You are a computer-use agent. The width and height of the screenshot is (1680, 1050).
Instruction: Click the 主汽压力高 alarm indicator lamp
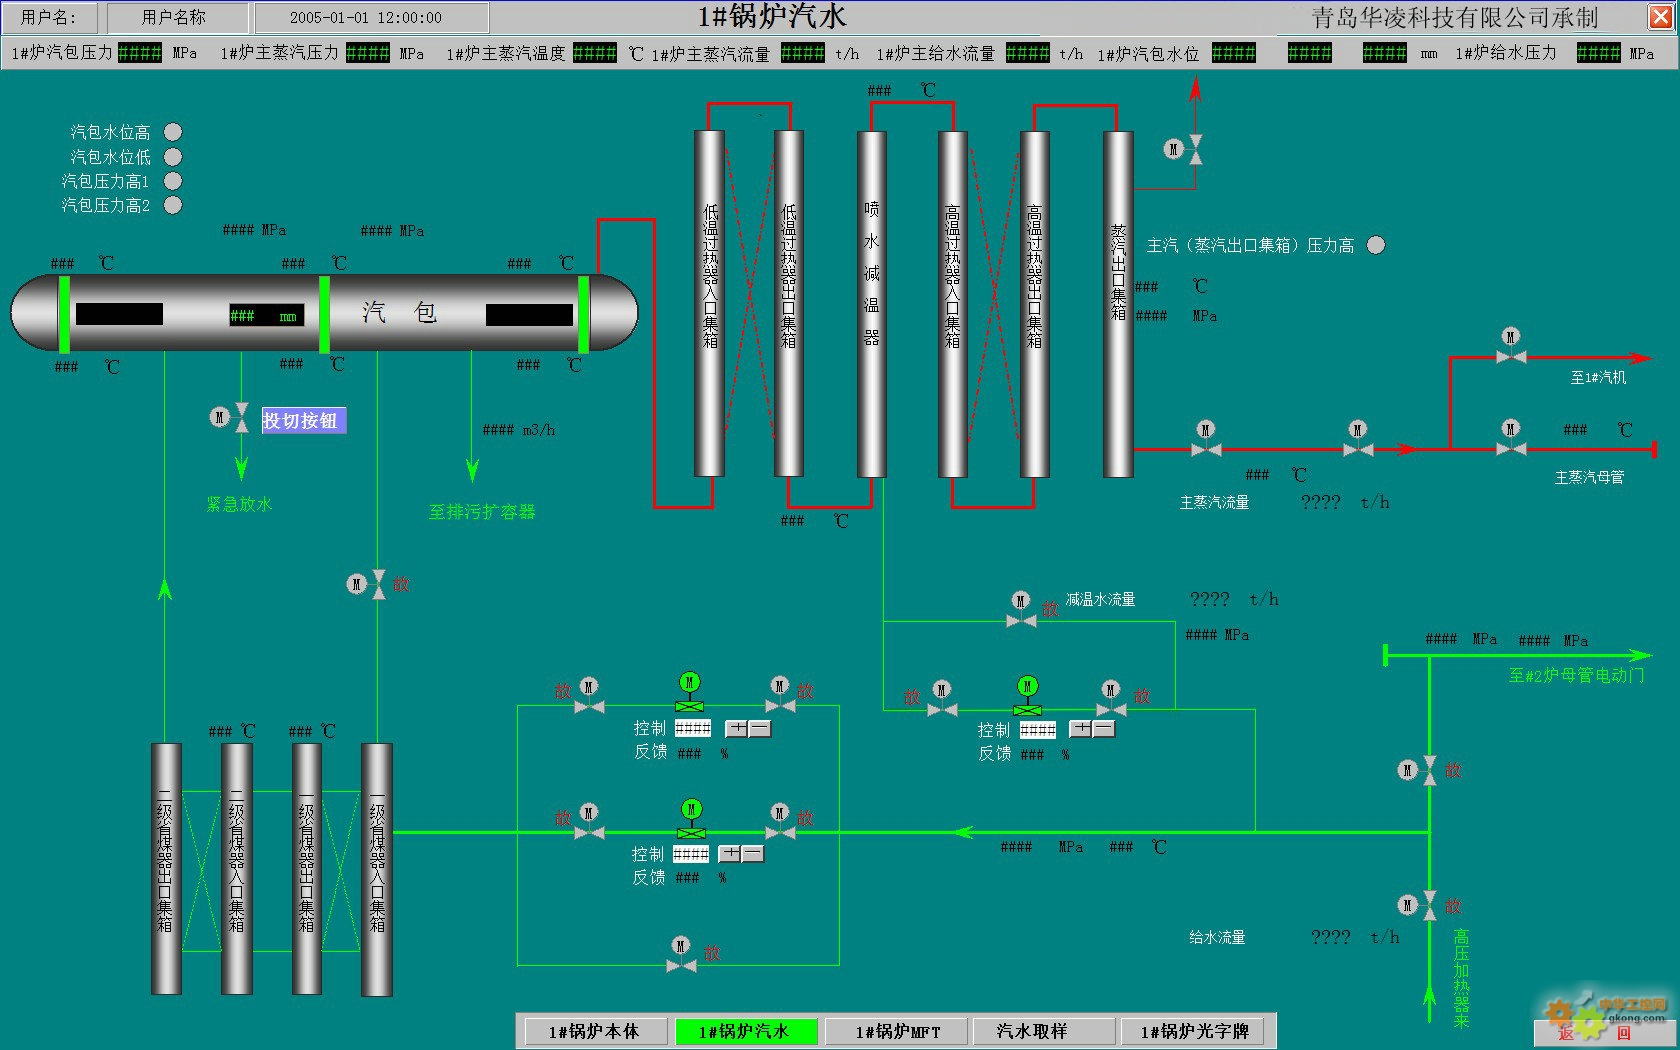(1377, 245)
